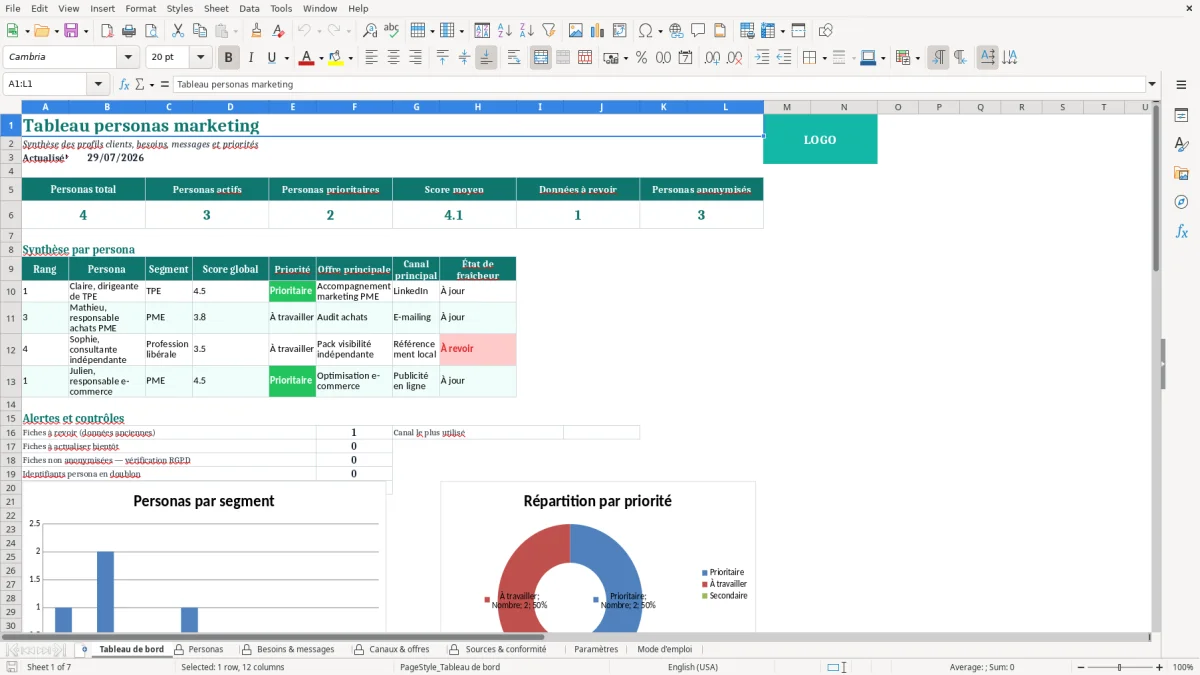Open the sidebar Gallery icon
Viewport: 1200px width, 675px height.
[x=1181, y=173]
